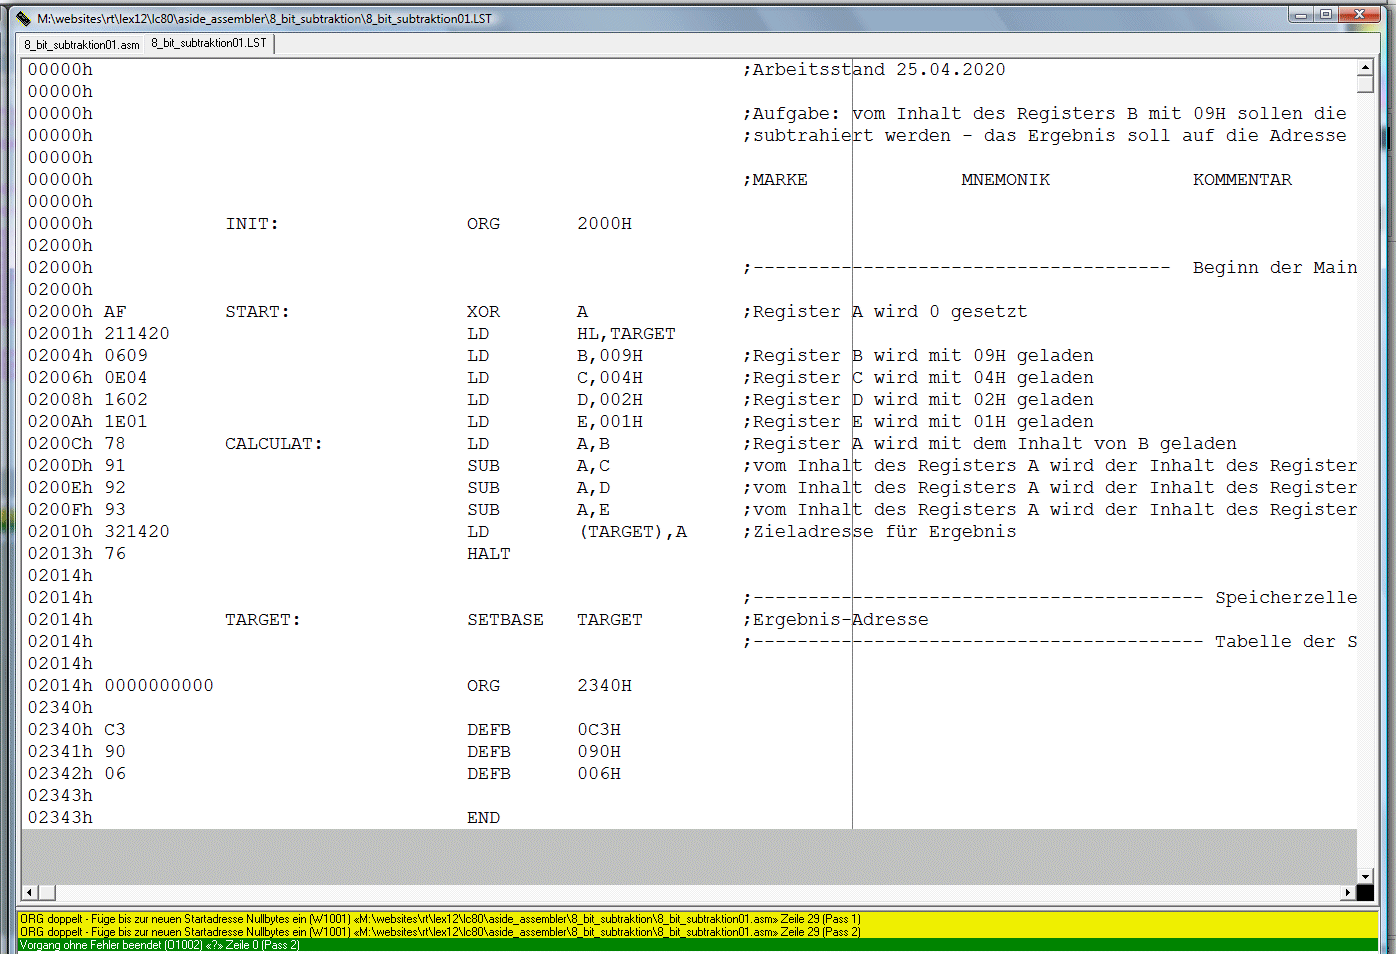Click the CALCULAT: label in the listing
The width and height of the screenshot is (1396, 954).
(273, 444)
